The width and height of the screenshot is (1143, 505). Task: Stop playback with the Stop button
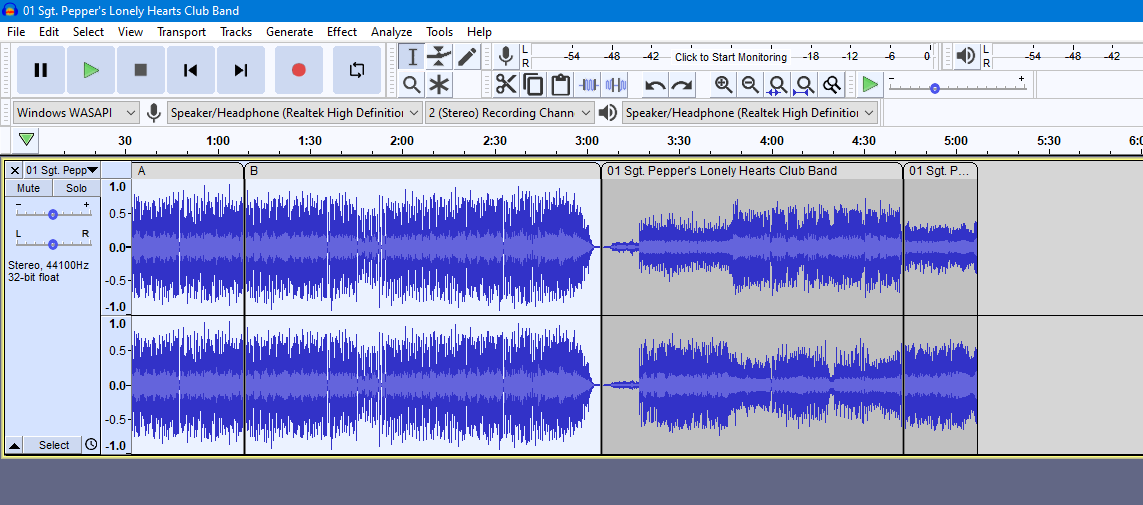coord(141,70)
